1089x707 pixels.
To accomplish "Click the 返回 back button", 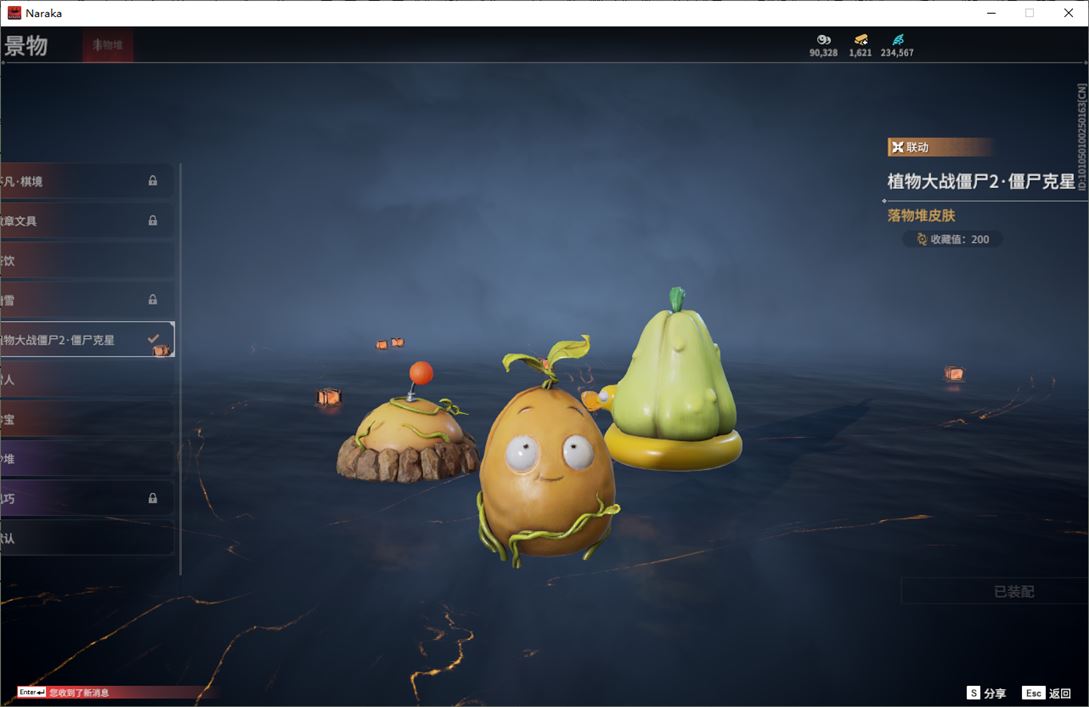I will pos(1046,693).
